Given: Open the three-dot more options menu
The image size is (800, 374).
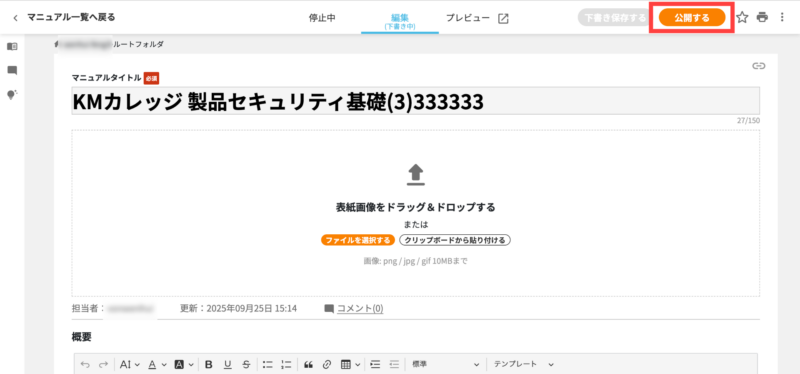Looking at the screenshot, I should click(783, 18).
